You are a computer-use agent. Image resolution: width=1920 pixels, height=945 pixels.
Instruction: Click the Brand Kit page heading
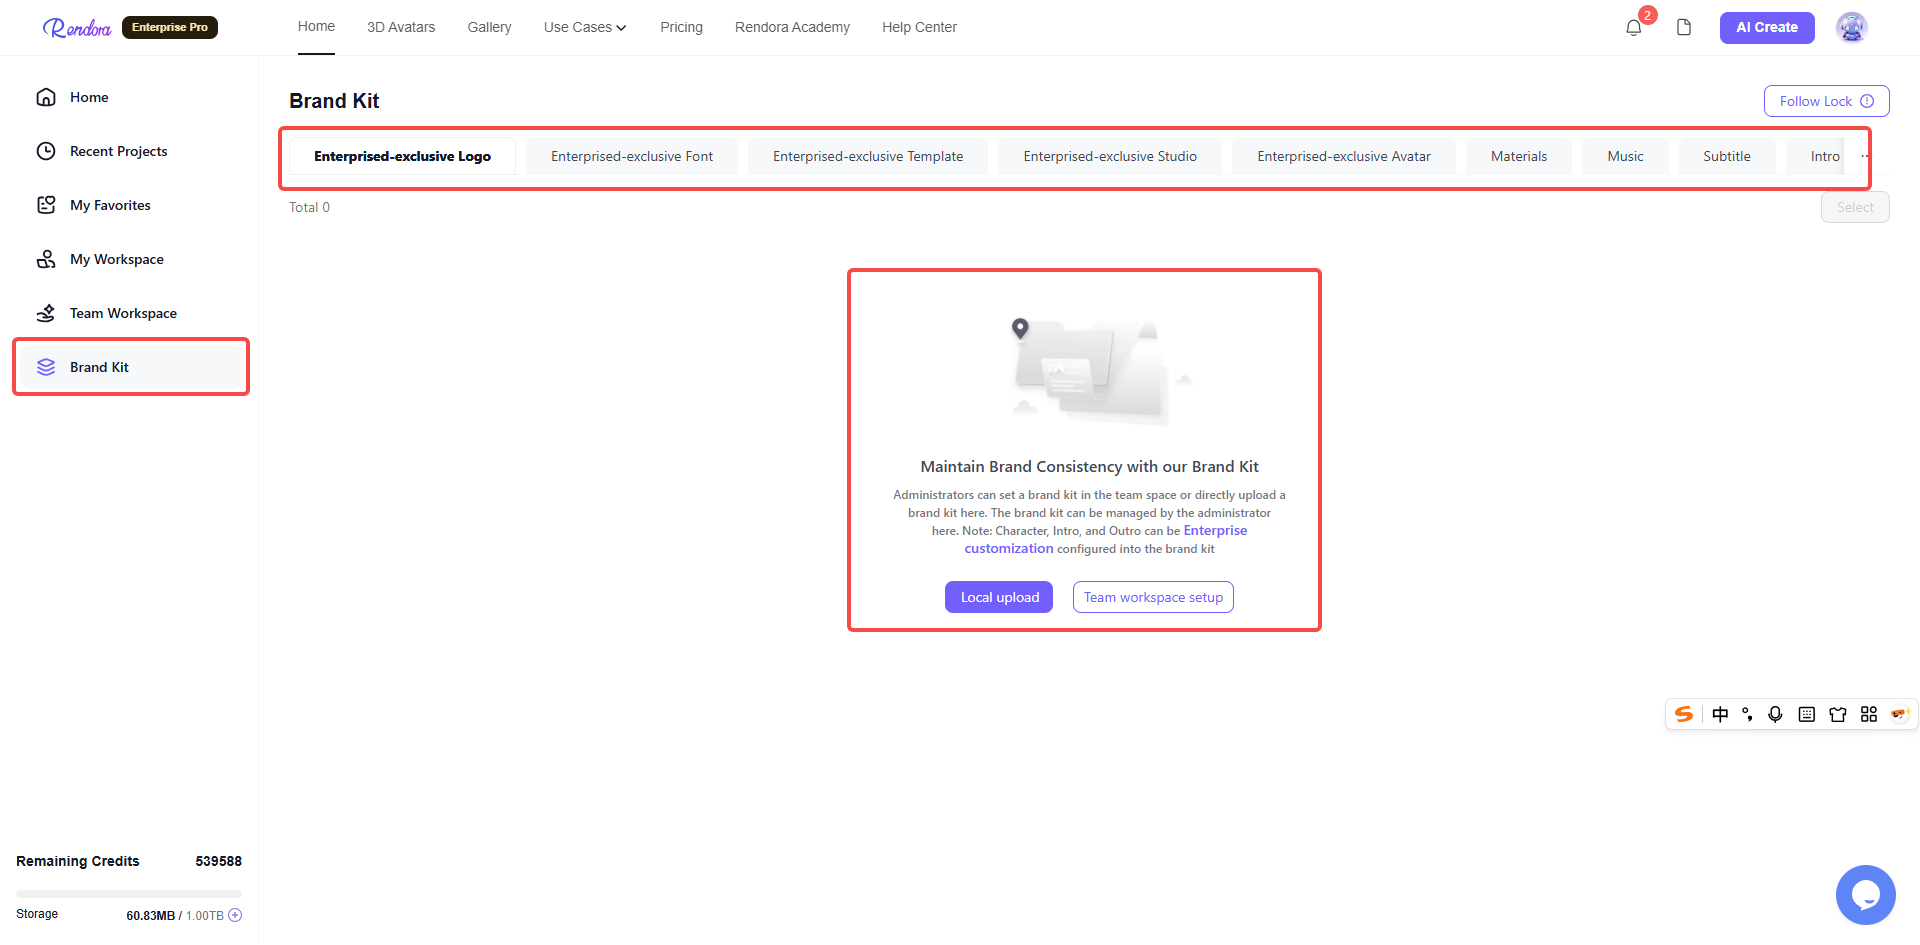coord(334,101)
